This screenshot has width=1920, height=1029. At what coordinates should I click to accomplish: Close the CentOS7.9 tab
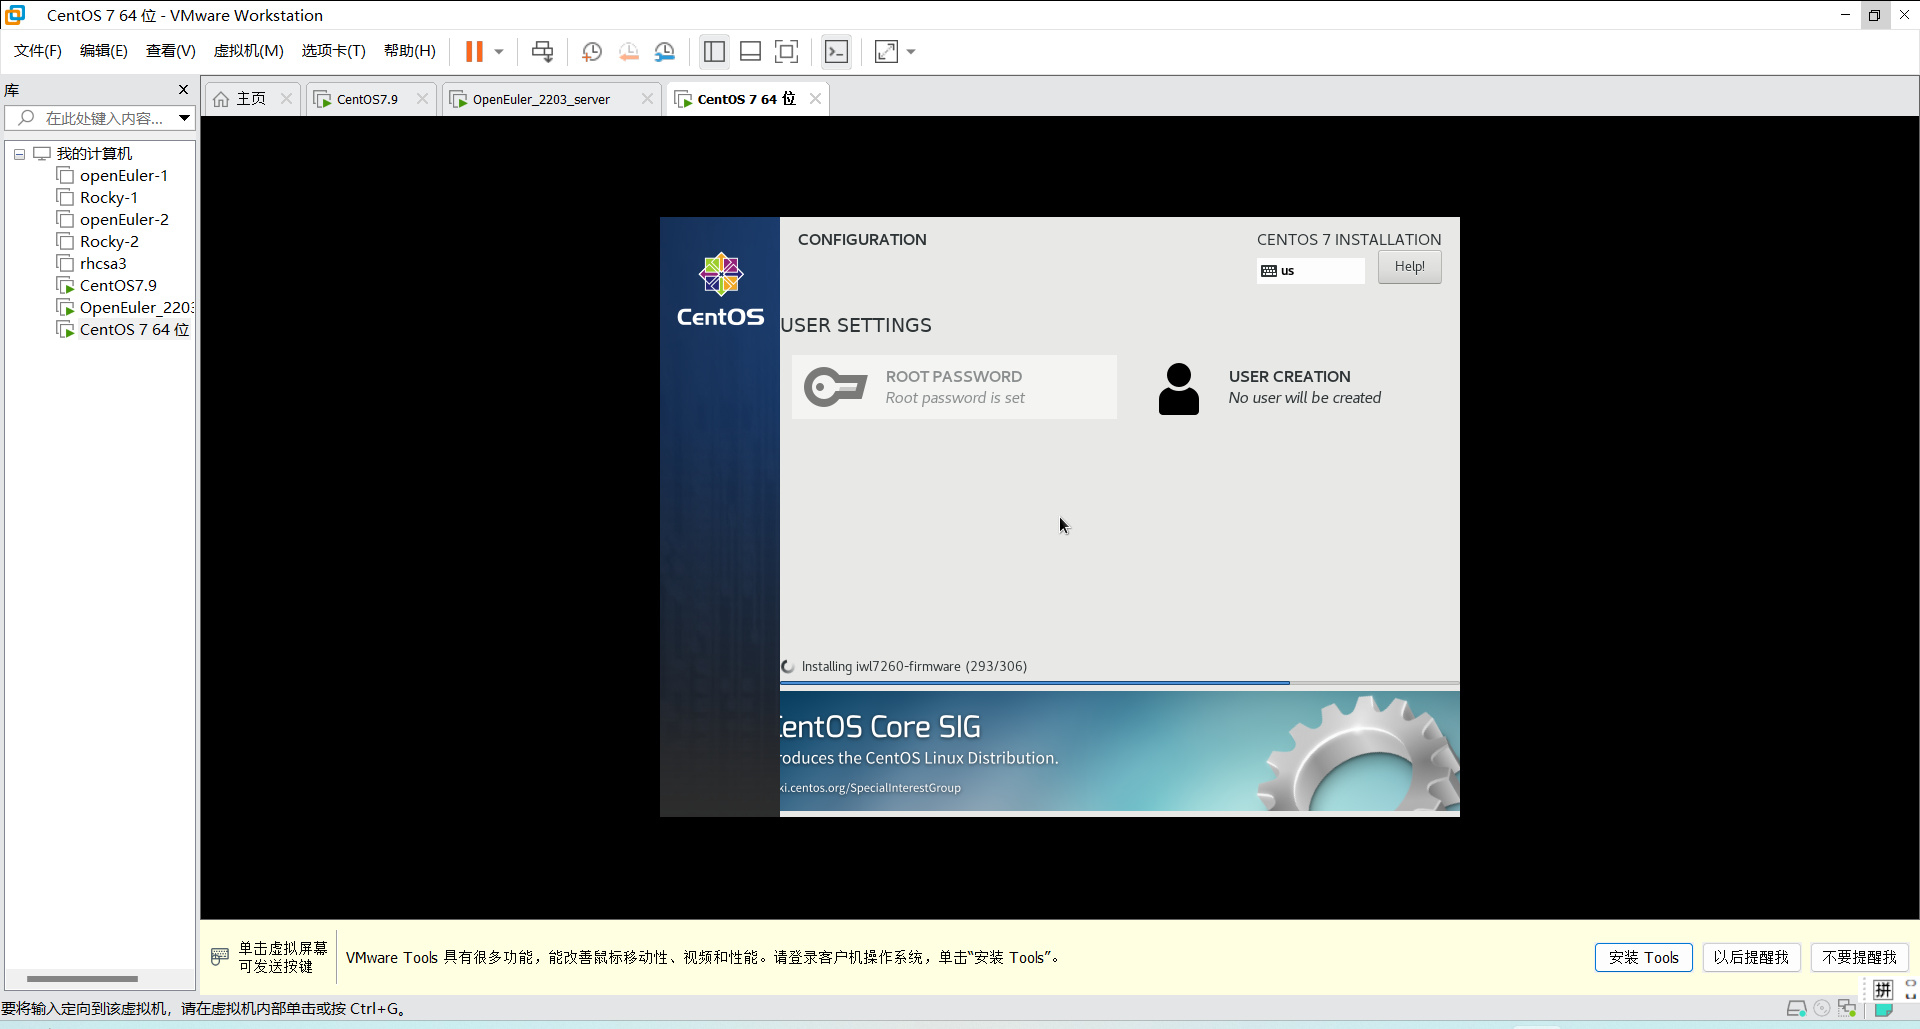422,98
